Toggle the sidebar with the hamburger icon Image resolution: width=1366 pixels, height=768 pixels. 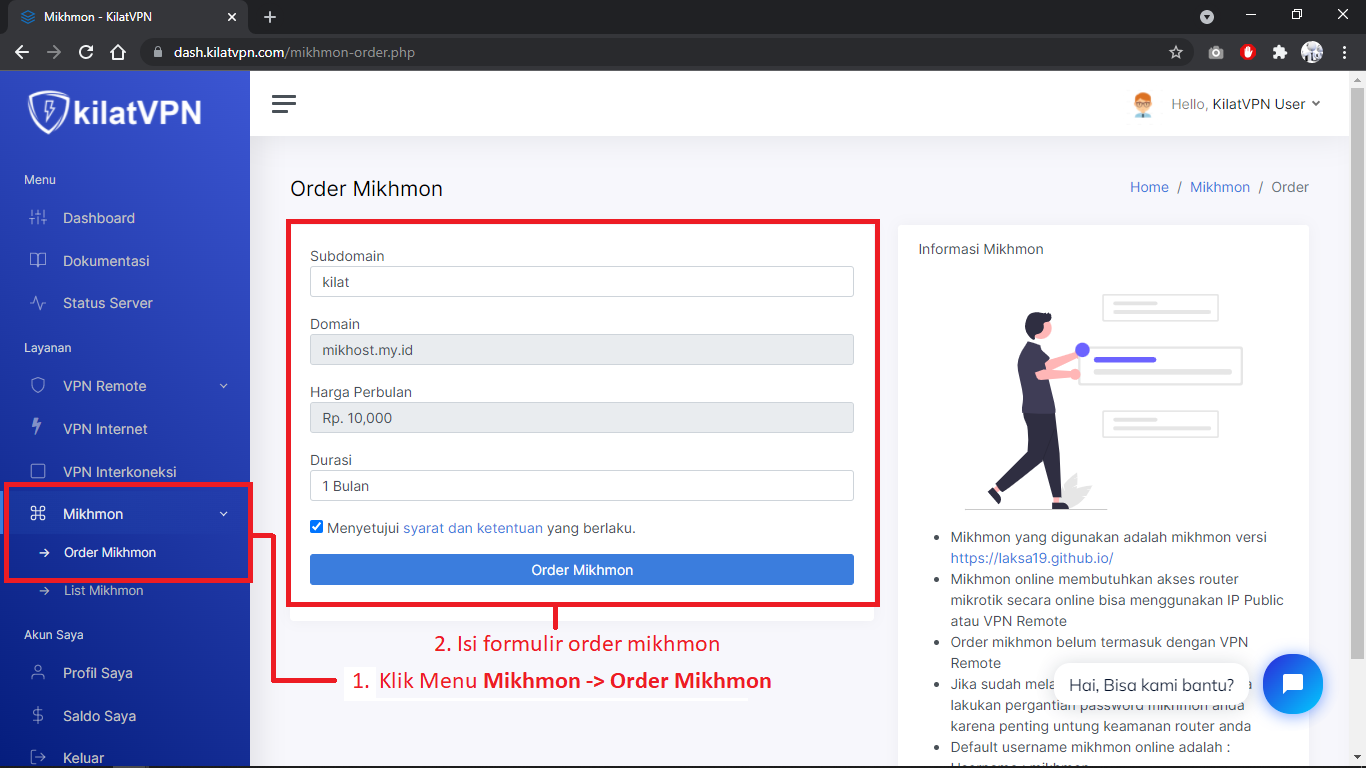[x=283, y=103]
